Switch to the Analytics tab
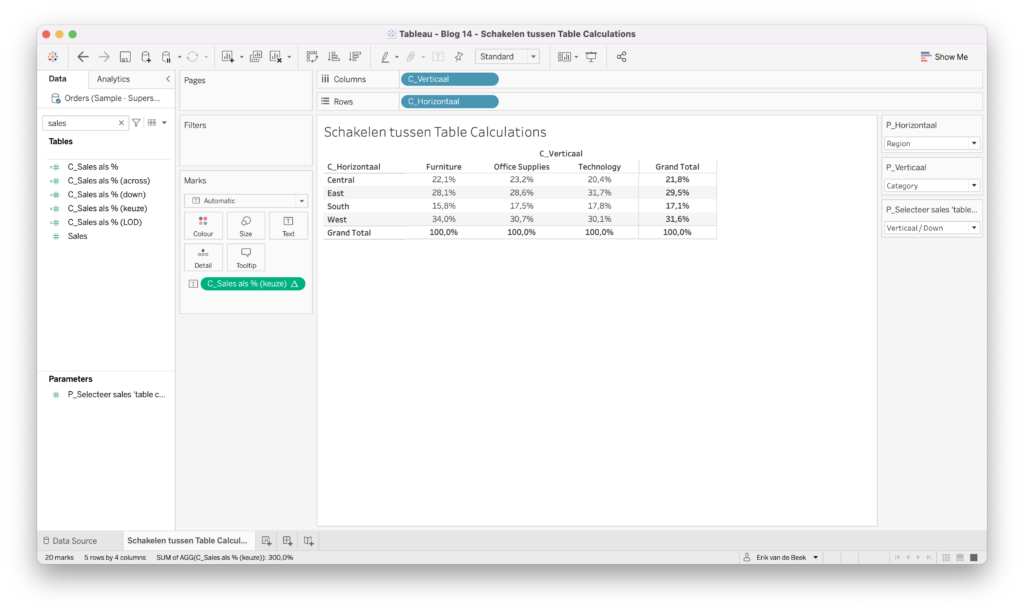Screen dimensions: 1024x613 click(x=113, y=79)
